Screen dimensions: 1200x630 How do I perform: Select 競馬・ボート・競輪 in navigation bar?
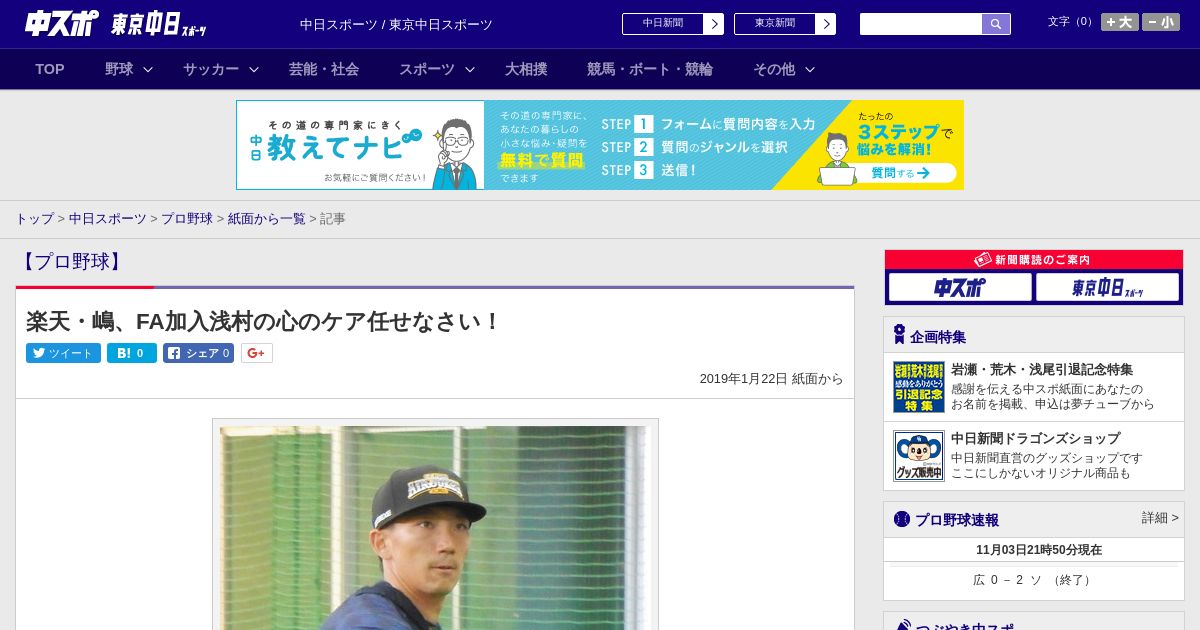tap(650, 69)
